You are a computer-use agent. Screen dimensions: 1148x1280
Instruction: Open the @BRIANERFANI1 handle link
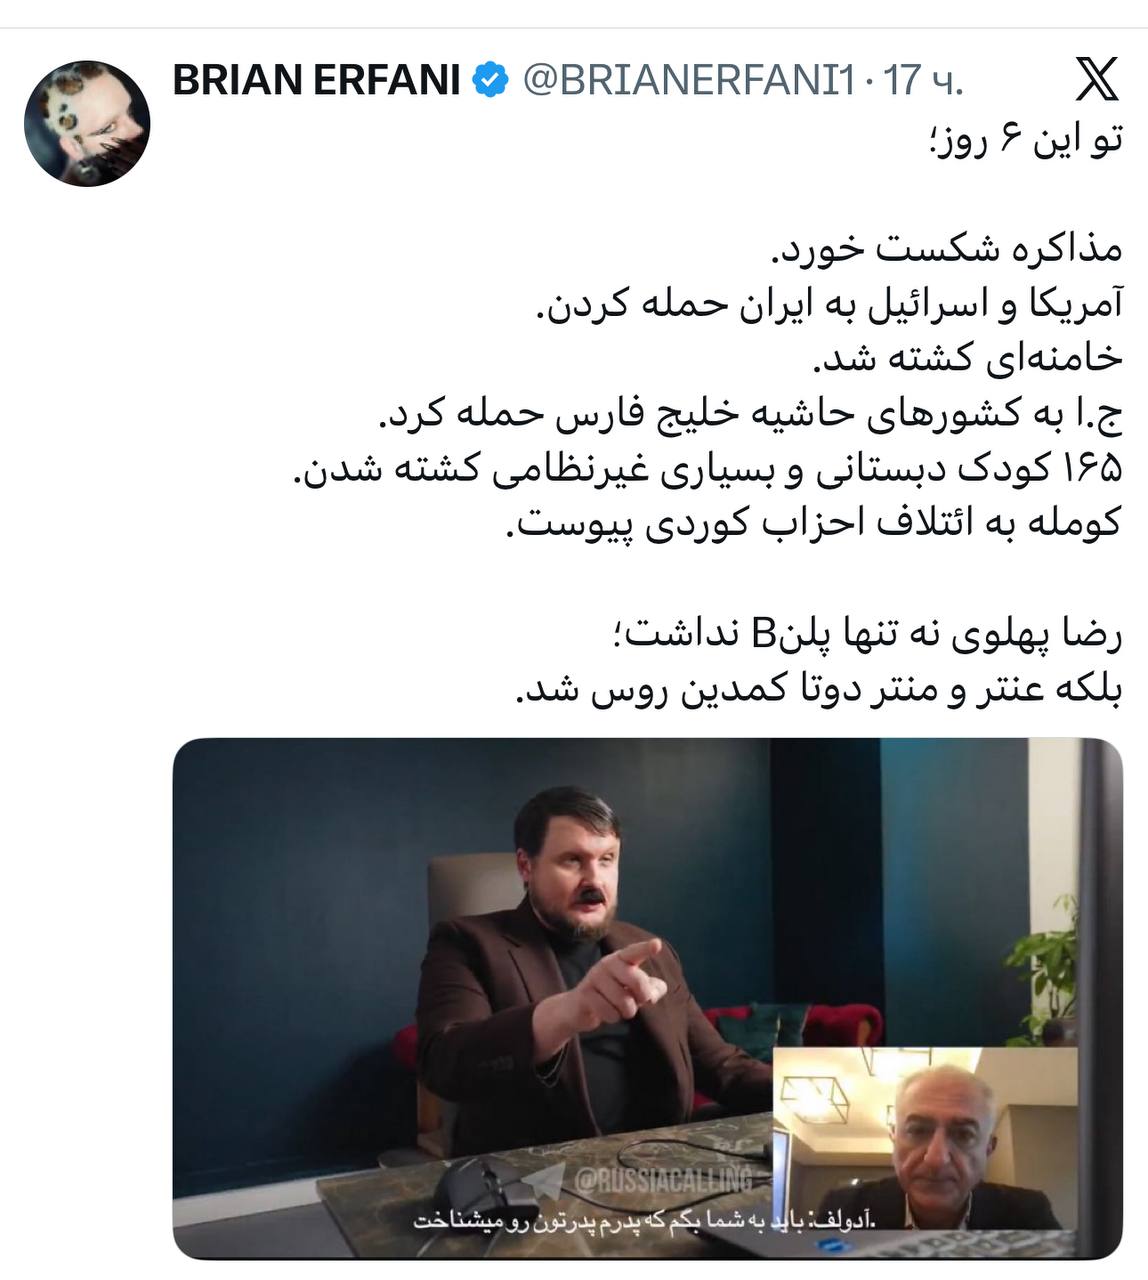coord(690,80)
